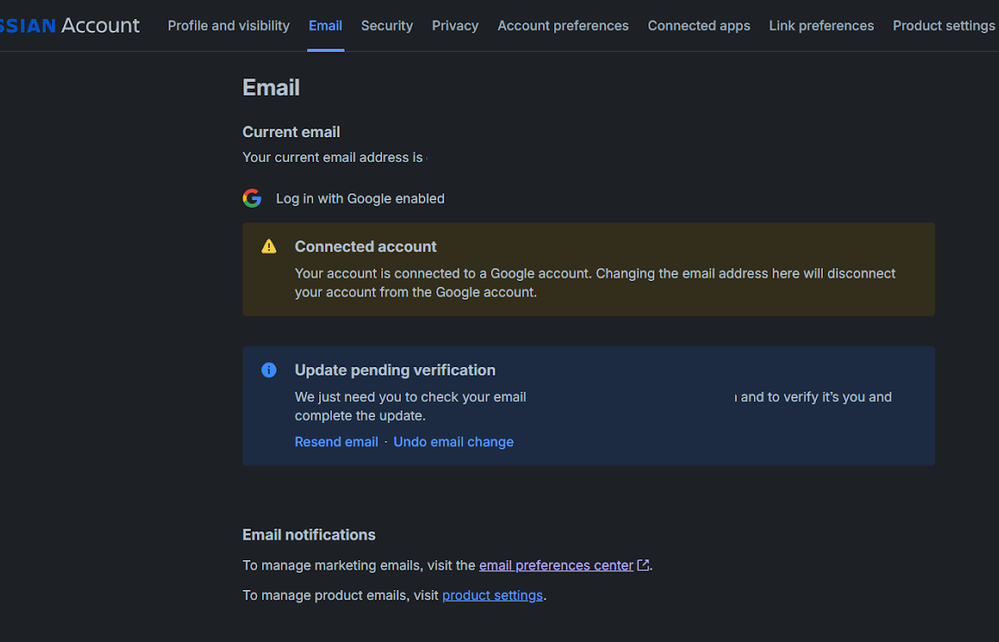
Task: Click the 'complete the update.' text
Action: click(x=360, y=415)
